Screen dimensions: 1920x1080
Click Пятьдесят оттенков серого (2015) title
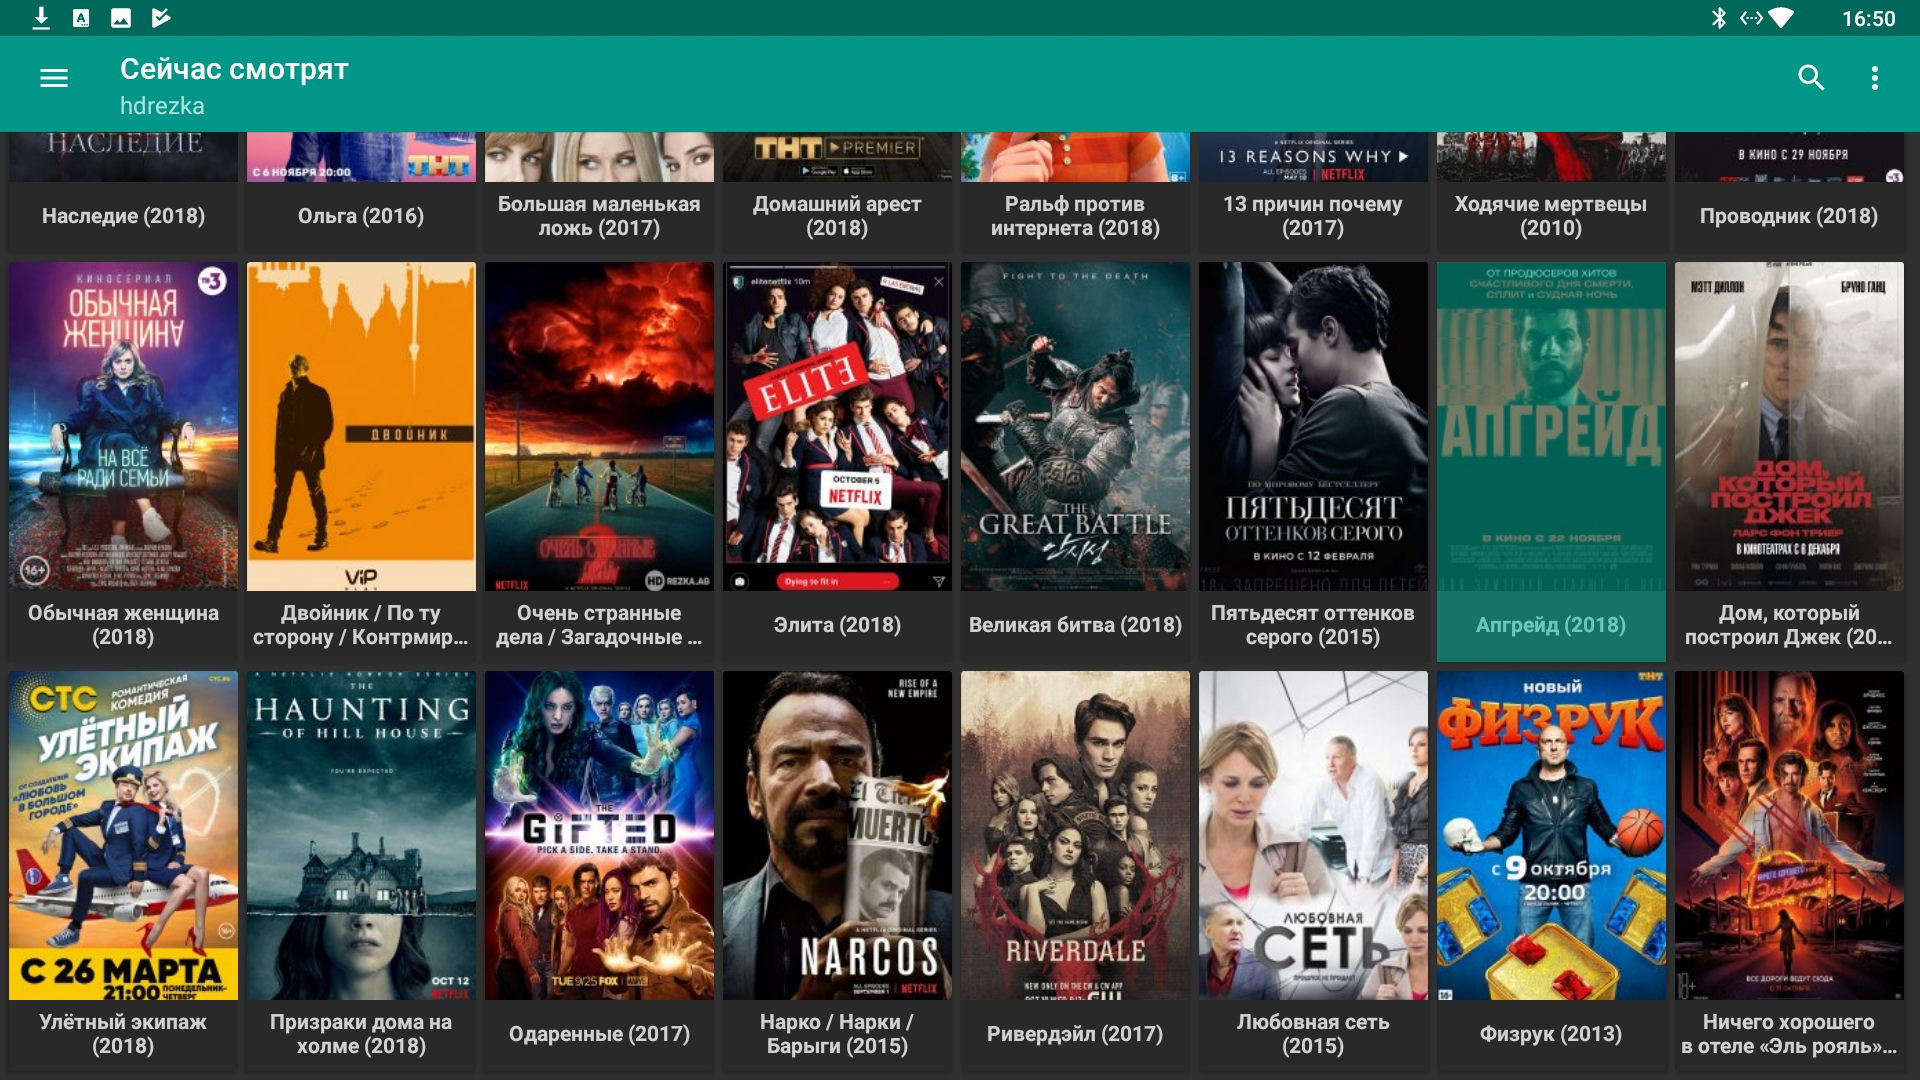[1313, 625]
